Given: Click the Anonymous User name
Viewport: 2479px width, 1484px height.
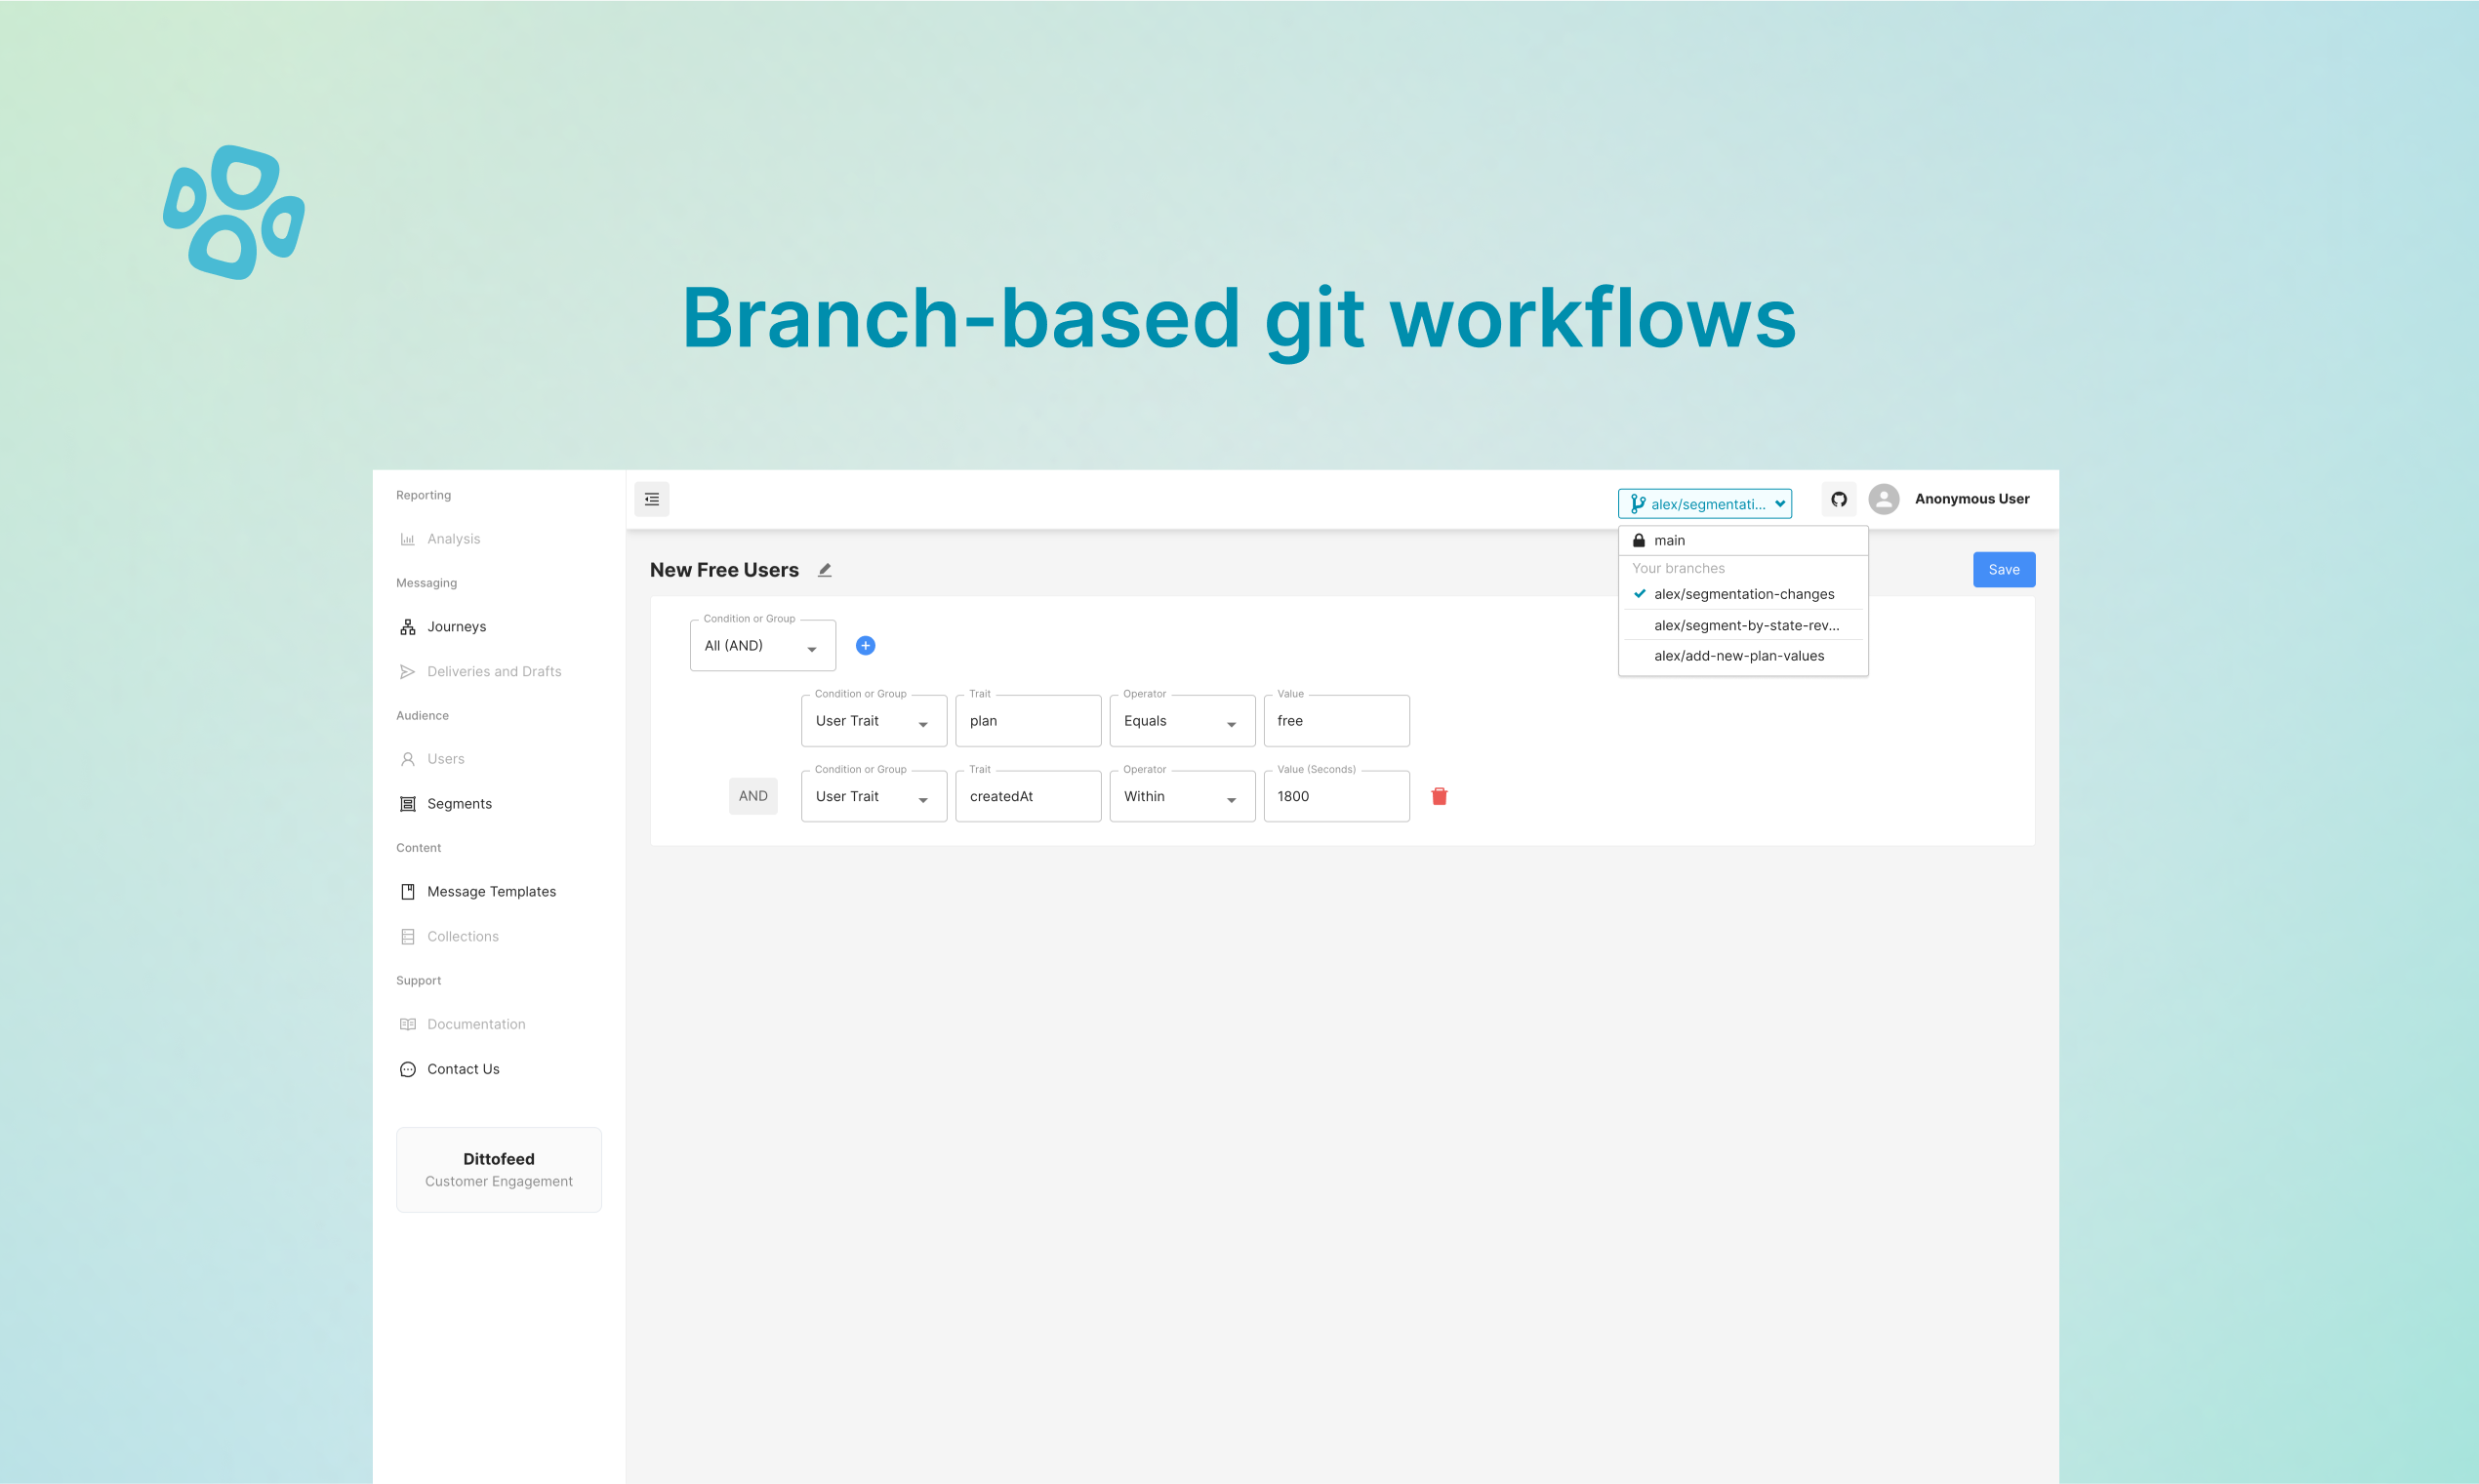Looking at the screenshot, I should [1972, 499].
